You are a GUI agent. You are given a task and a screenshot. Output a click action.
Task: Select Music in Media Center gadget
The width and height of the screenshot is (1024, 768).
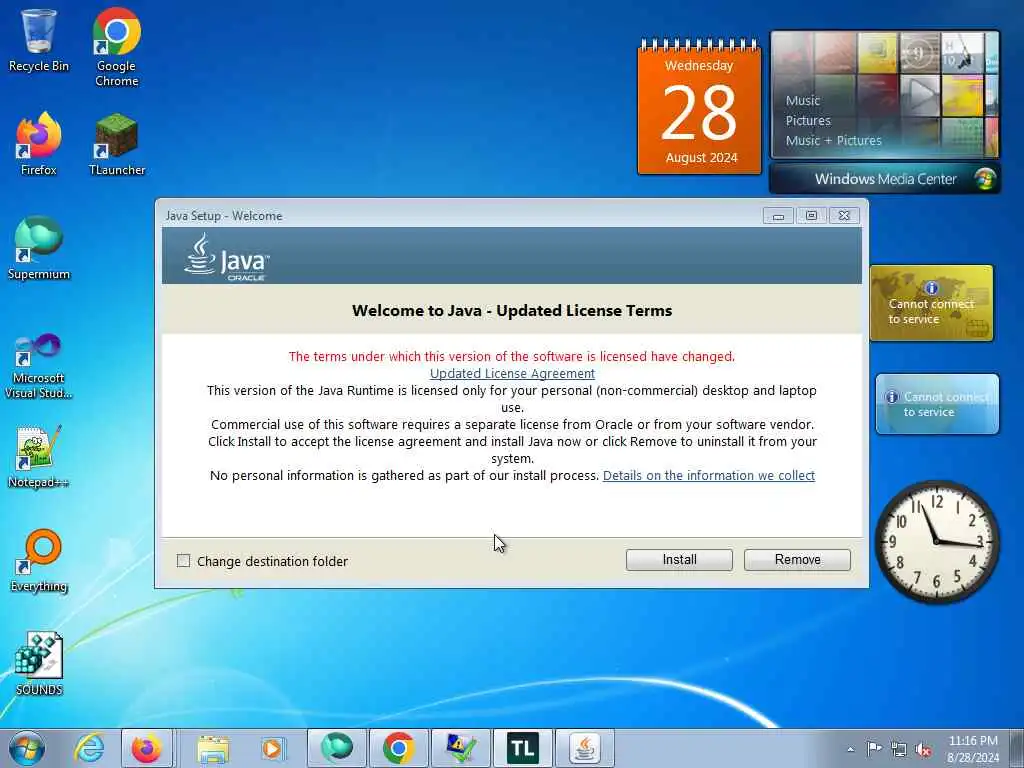[803, 101]
